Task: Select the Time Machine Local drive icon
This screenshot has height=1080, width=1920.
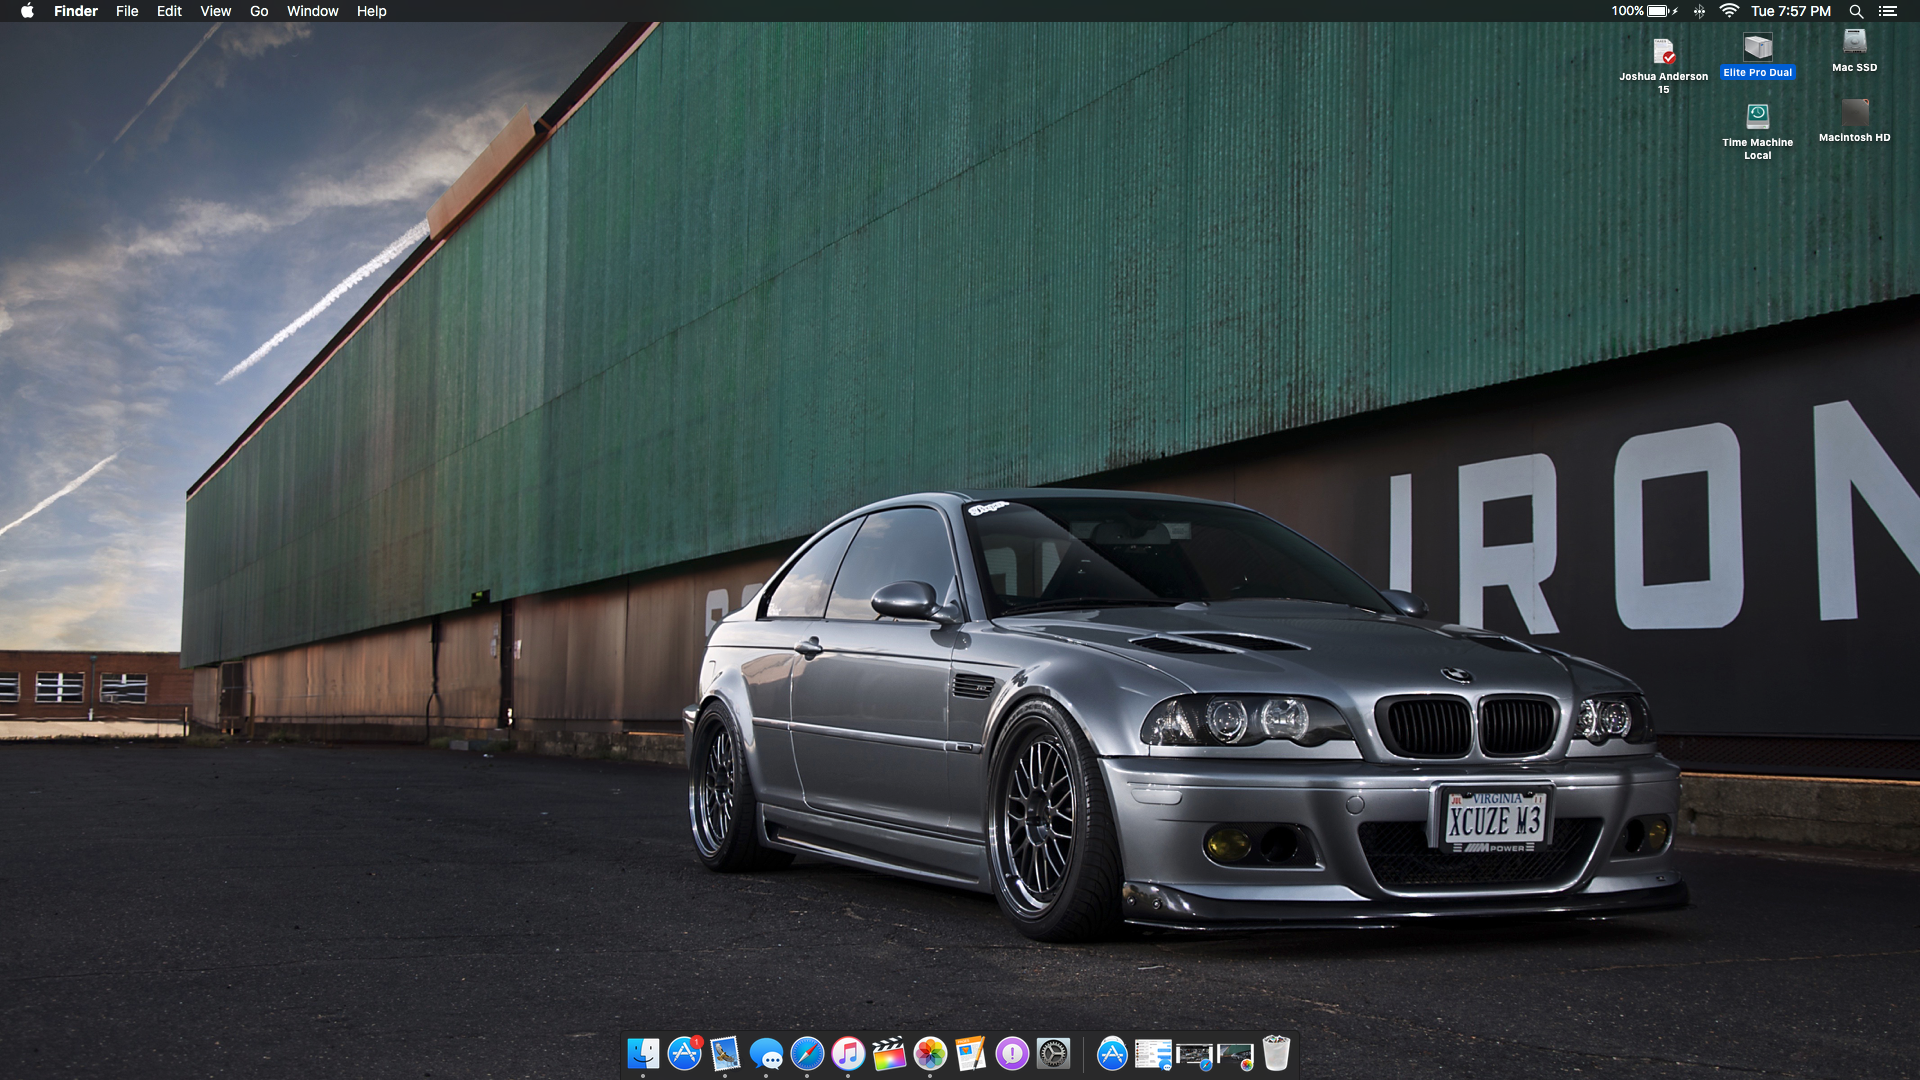Action: pyautogui.click(x=1758, y=117)
